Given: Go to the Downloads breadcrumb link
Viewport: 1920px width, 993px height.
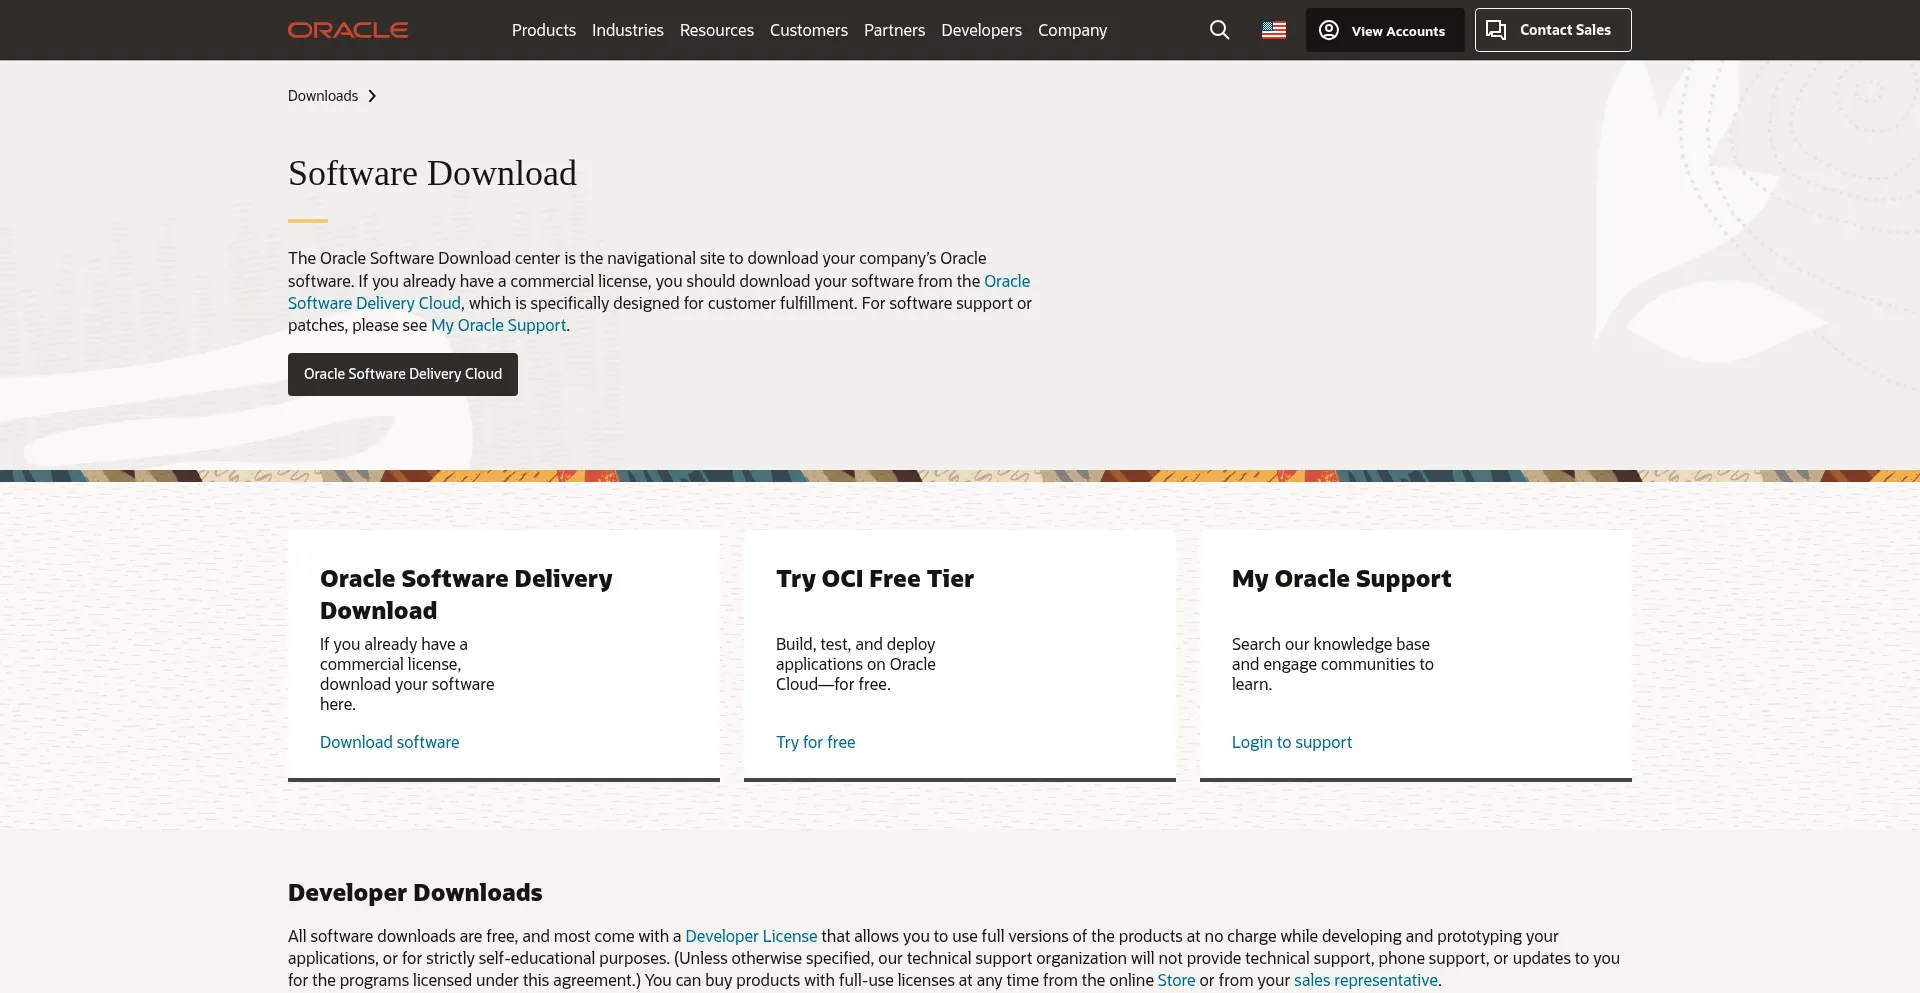Looking at the screenshot, I should 323,96.
